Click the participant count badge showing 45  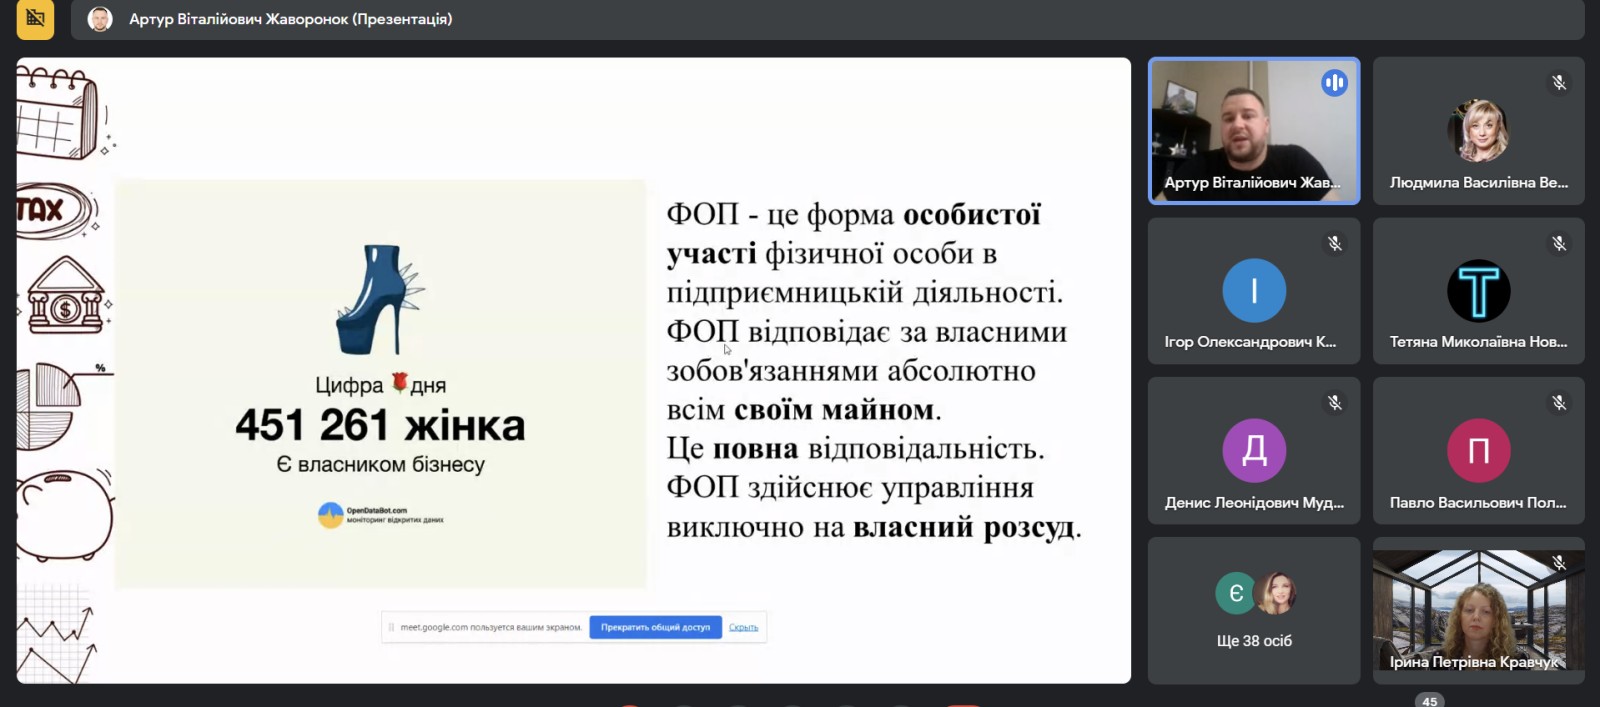tap(1429, 701)
